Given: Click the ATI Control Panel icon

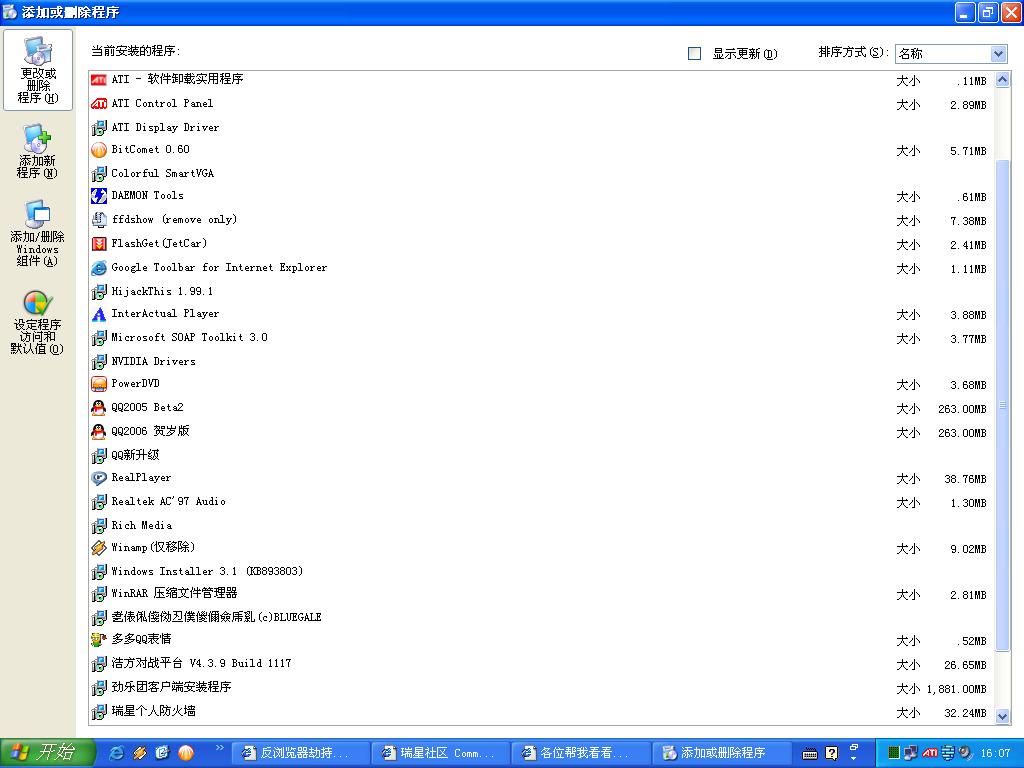Looking at the screenshot, I should click(x=99, y=104).
